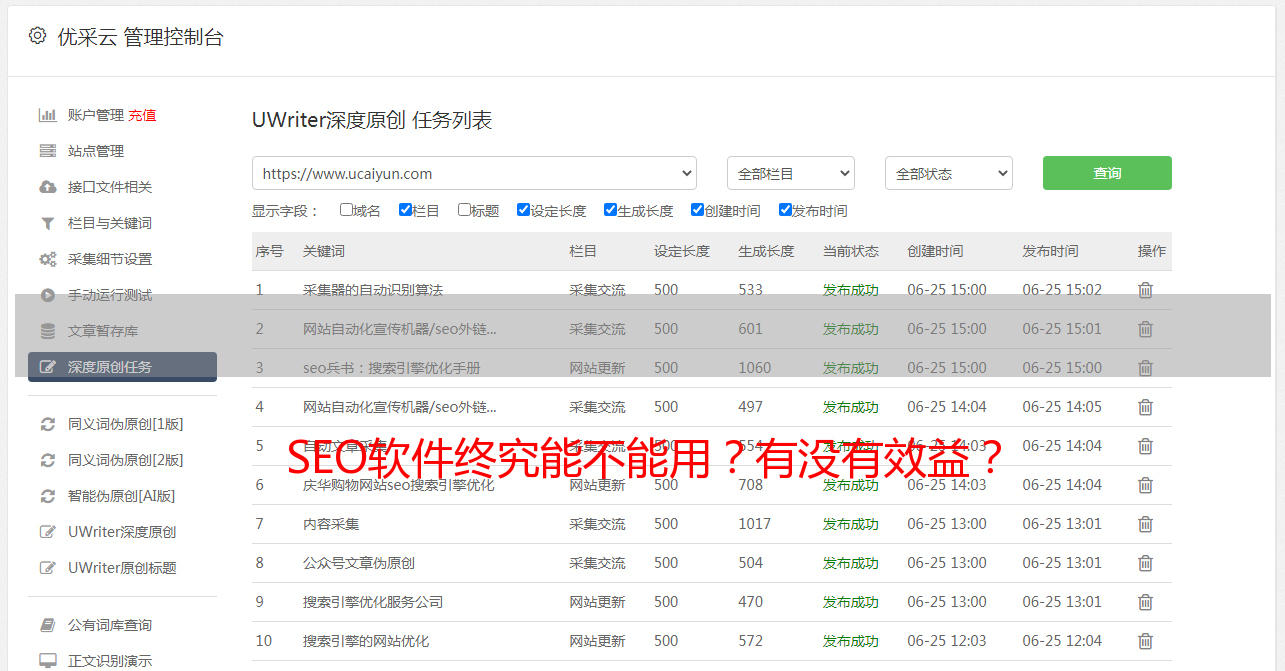Click the 1017 generated length value
The image size is (1285, 671).
(755, 524)
